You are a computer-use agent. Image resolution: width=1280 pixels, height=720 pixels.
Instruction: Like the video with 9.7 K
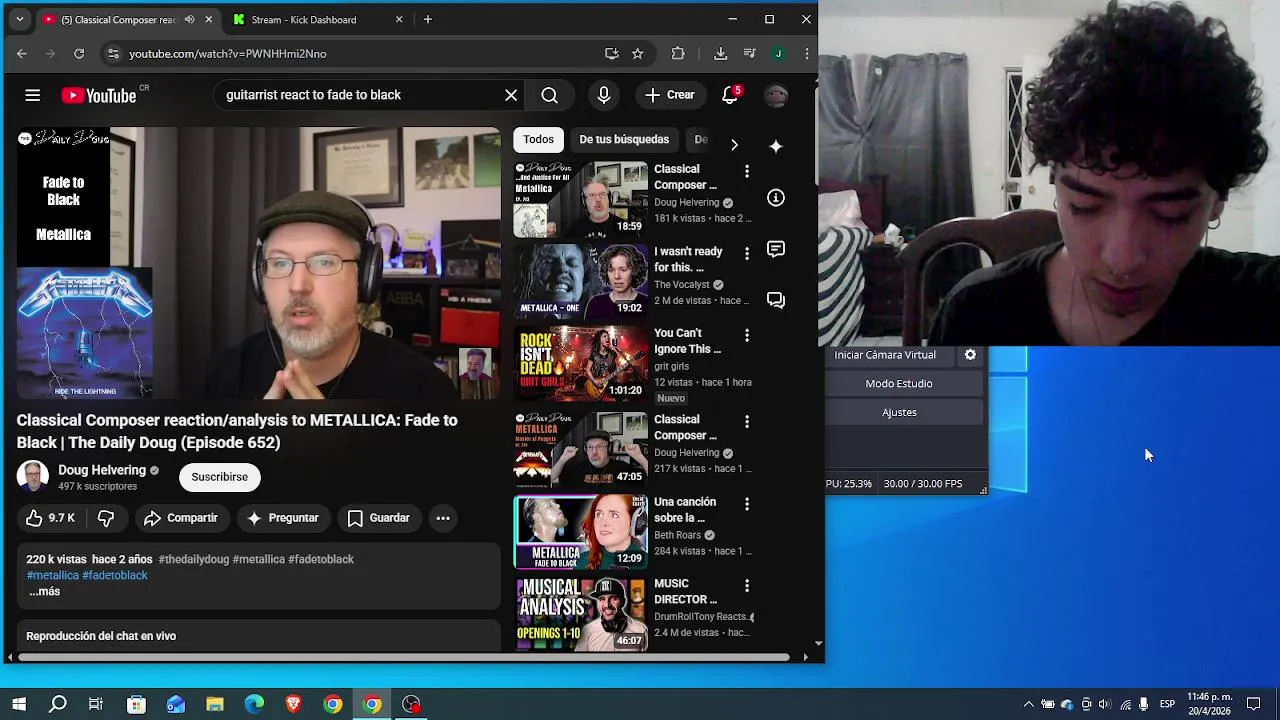(x=50, y=518)
